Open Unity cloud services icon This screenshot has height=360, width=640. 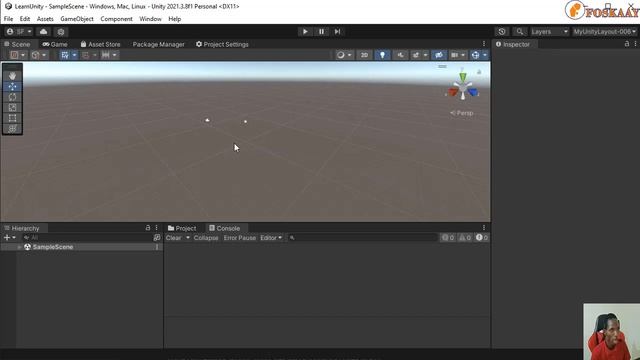[43, 32]
